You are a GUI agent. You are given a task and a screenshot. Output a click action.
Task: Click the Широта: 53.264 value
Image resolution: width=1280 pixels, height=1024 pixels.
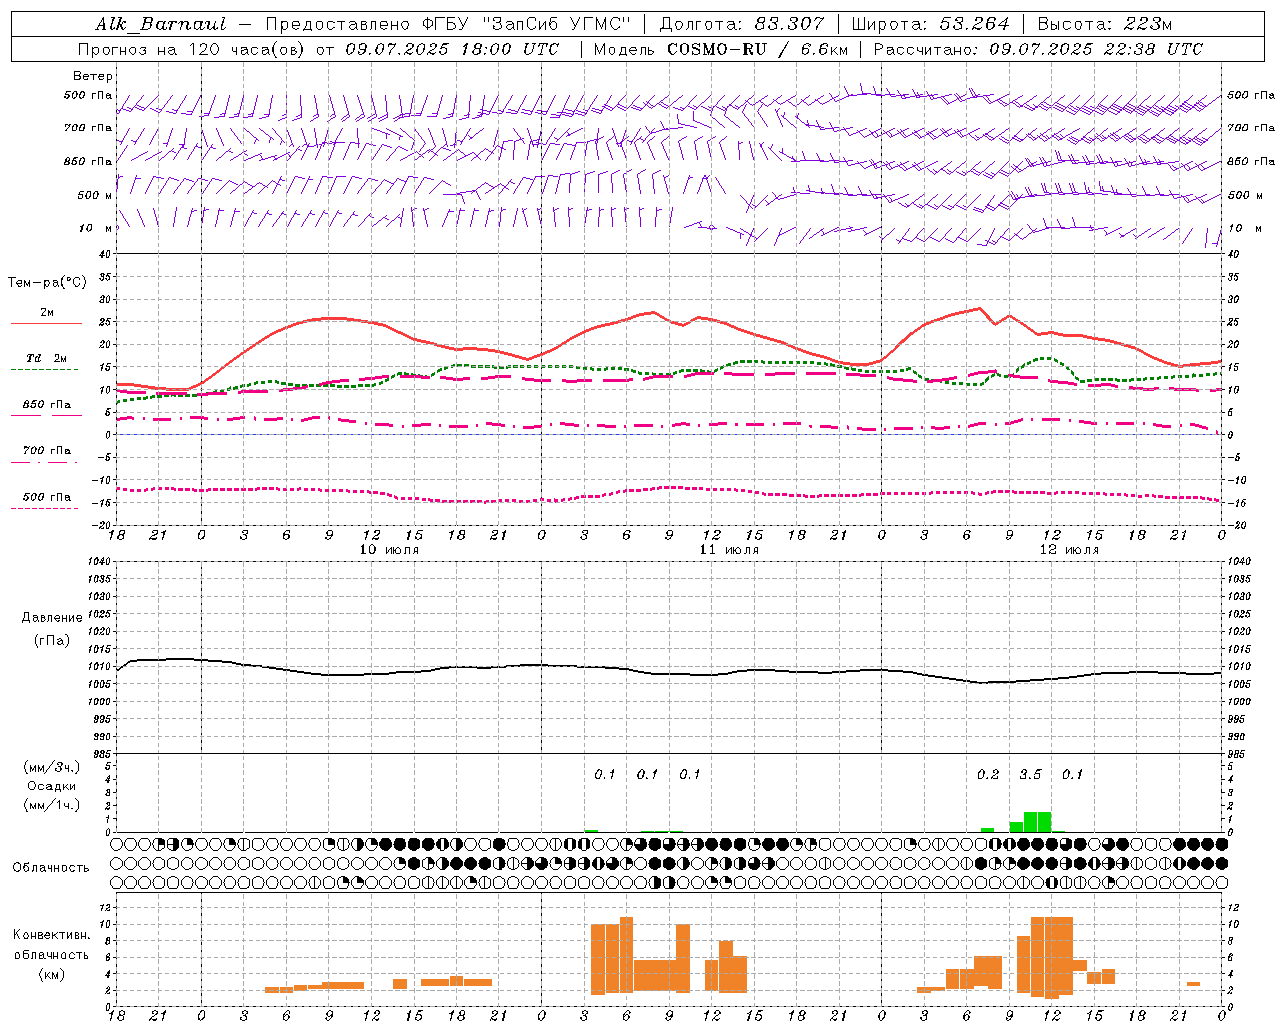pyautogui.click(x=930, y=24)
